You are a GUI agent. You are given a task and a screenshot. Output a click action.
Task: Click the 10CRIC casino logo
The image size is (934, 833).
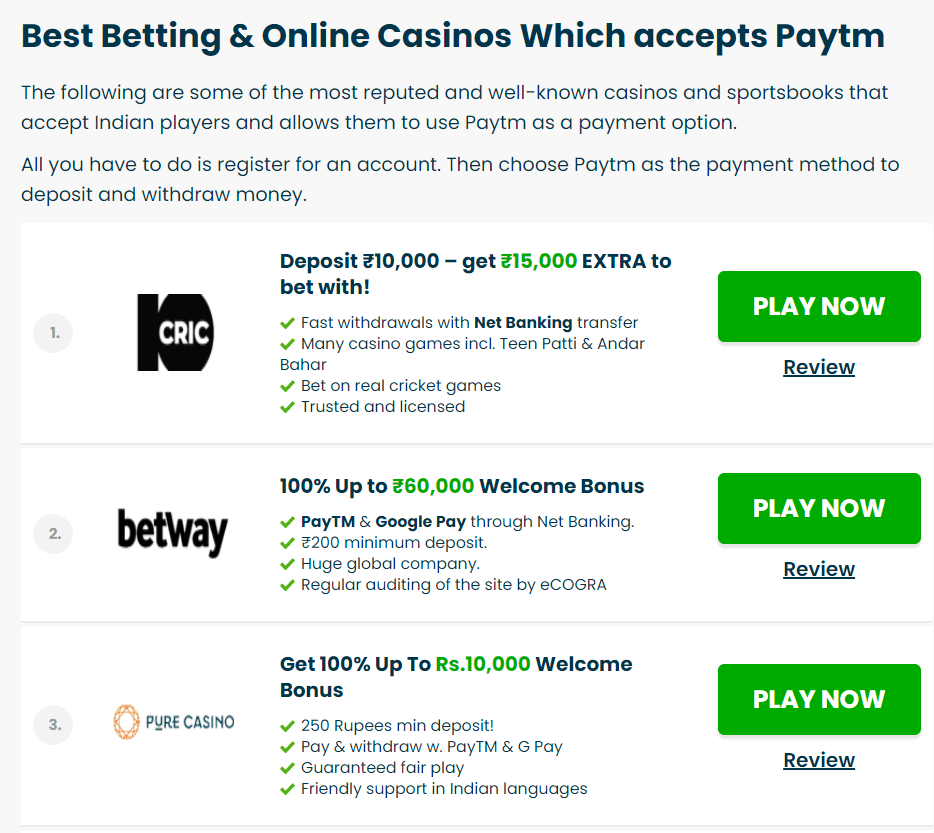175,332
